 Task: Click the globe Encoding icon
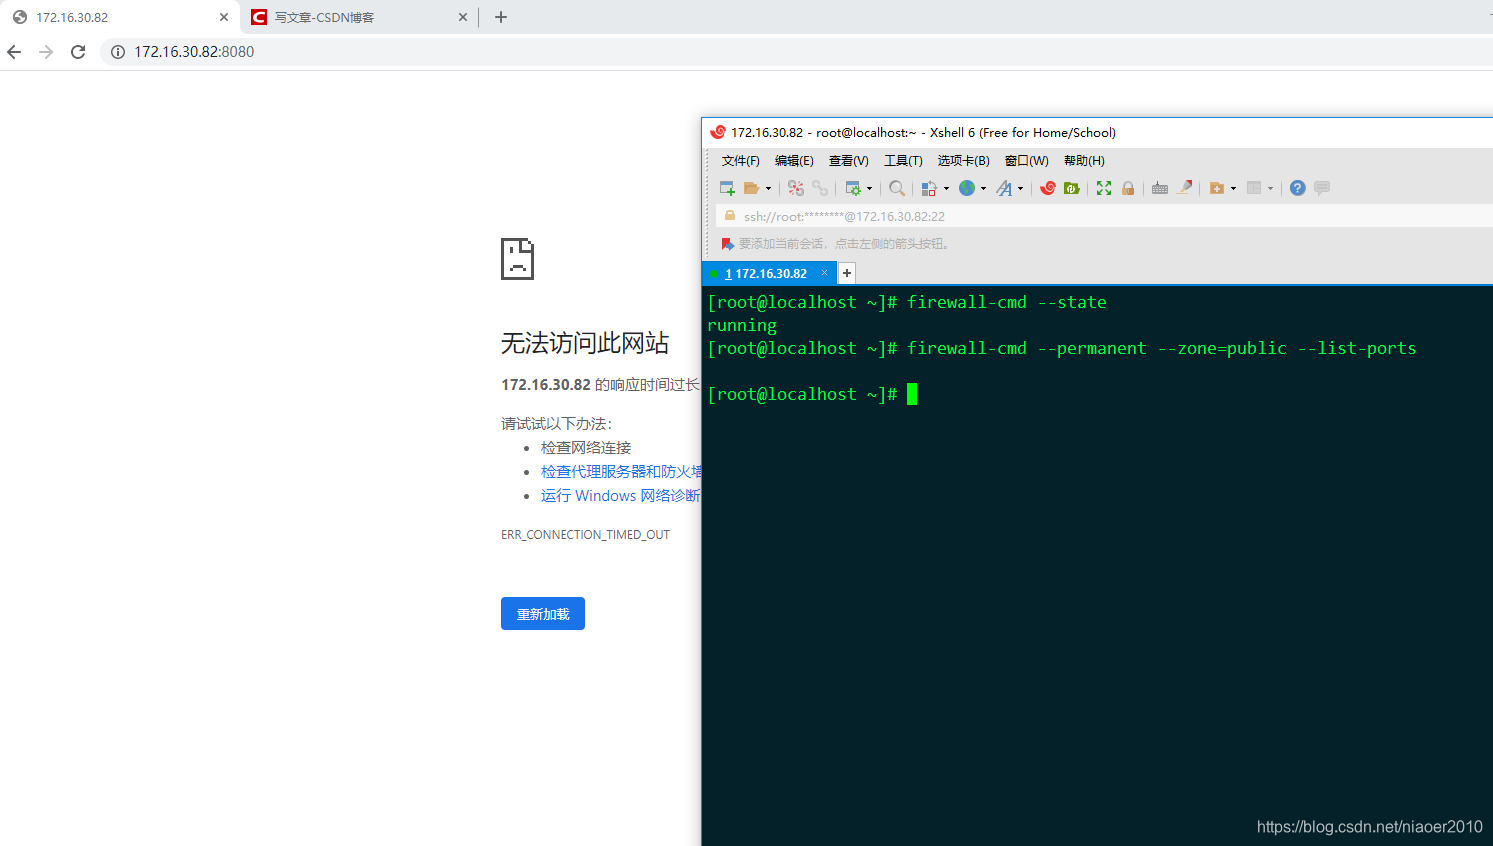[x=967, y=188]
